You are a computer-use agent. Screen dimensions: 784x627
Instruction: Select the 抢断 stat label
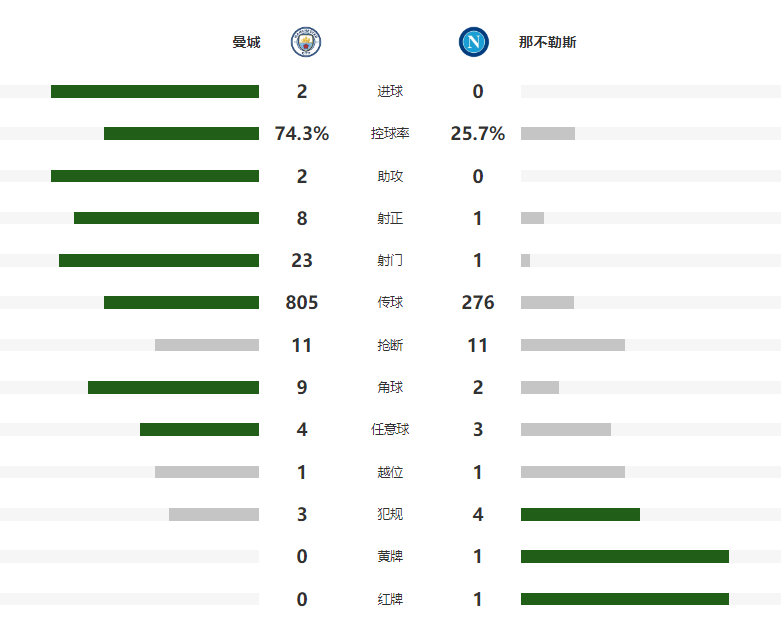click(x=390, y=346)
